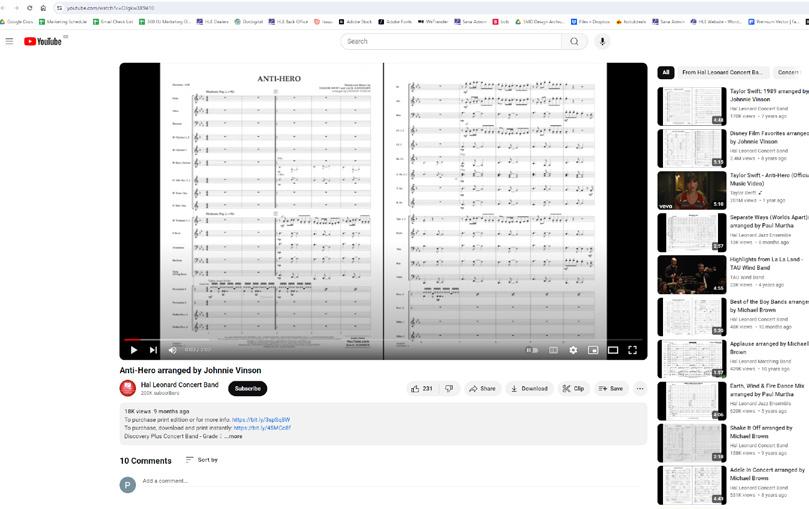
Task: Open Shake It Off arranged video
Action: coord(692,444)
